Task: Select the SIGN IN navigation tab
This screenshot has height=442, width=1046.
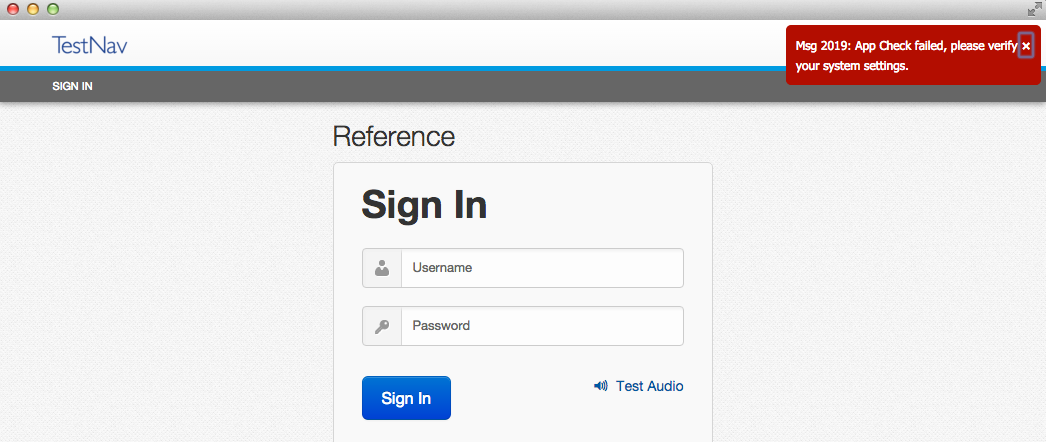Action: click(x=73, y=86)
